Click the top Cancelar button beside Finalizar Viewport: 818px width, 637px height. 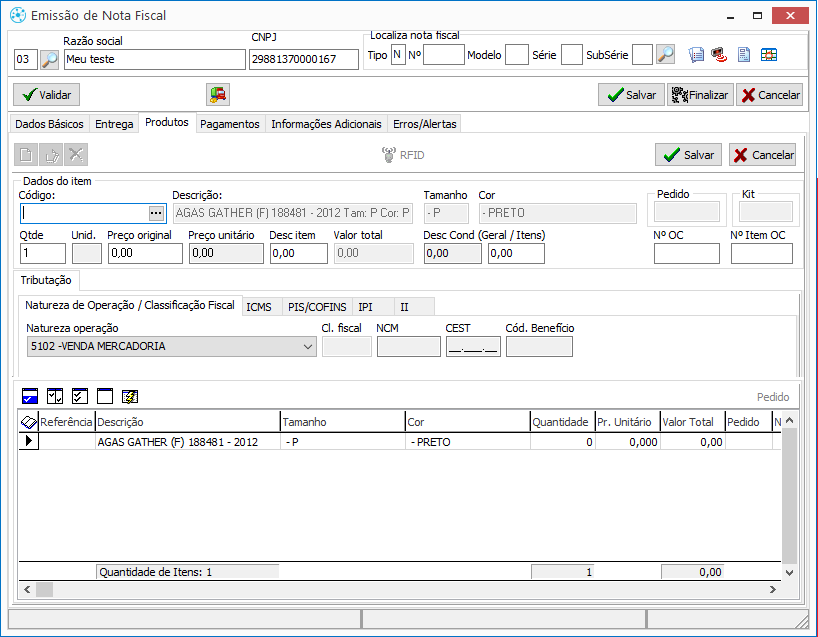tap(769, 94)
